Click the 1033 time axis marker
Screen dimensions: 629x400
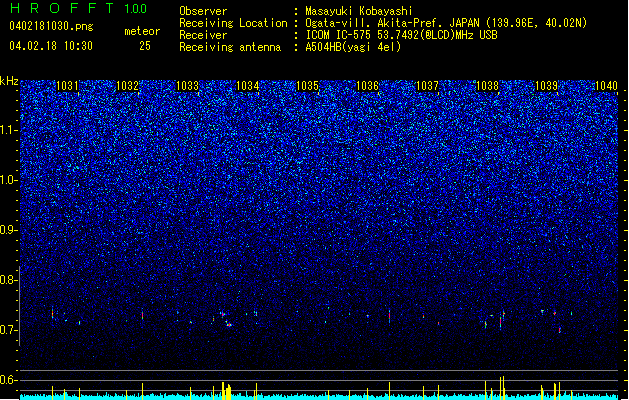(x=187, y=86)
